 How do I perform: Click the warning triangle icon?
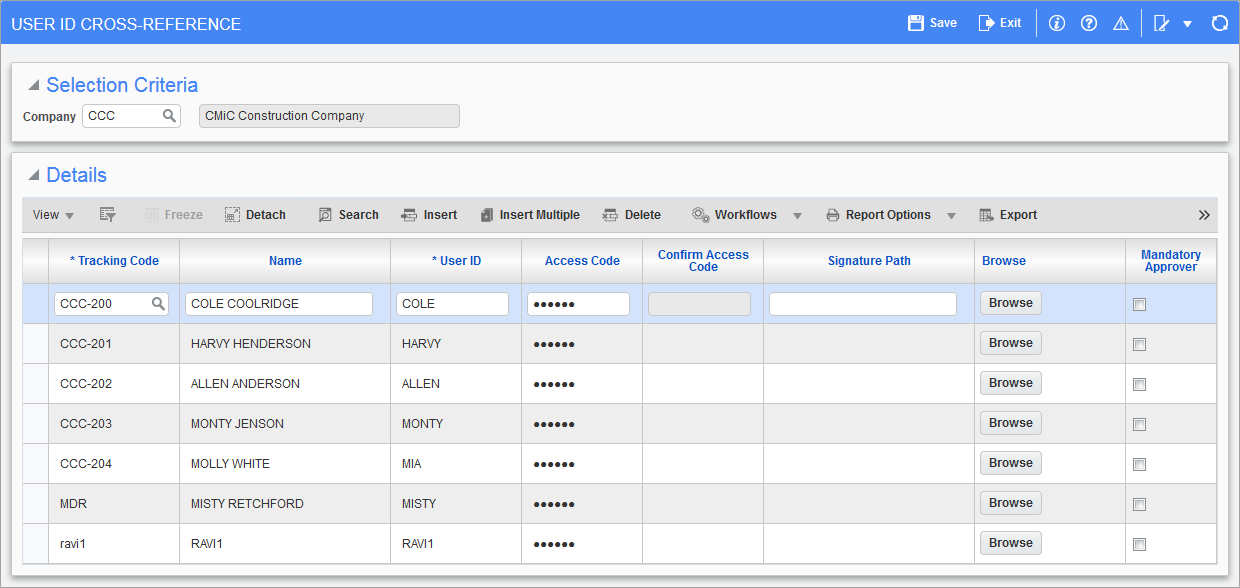(x=1121, y=23)
